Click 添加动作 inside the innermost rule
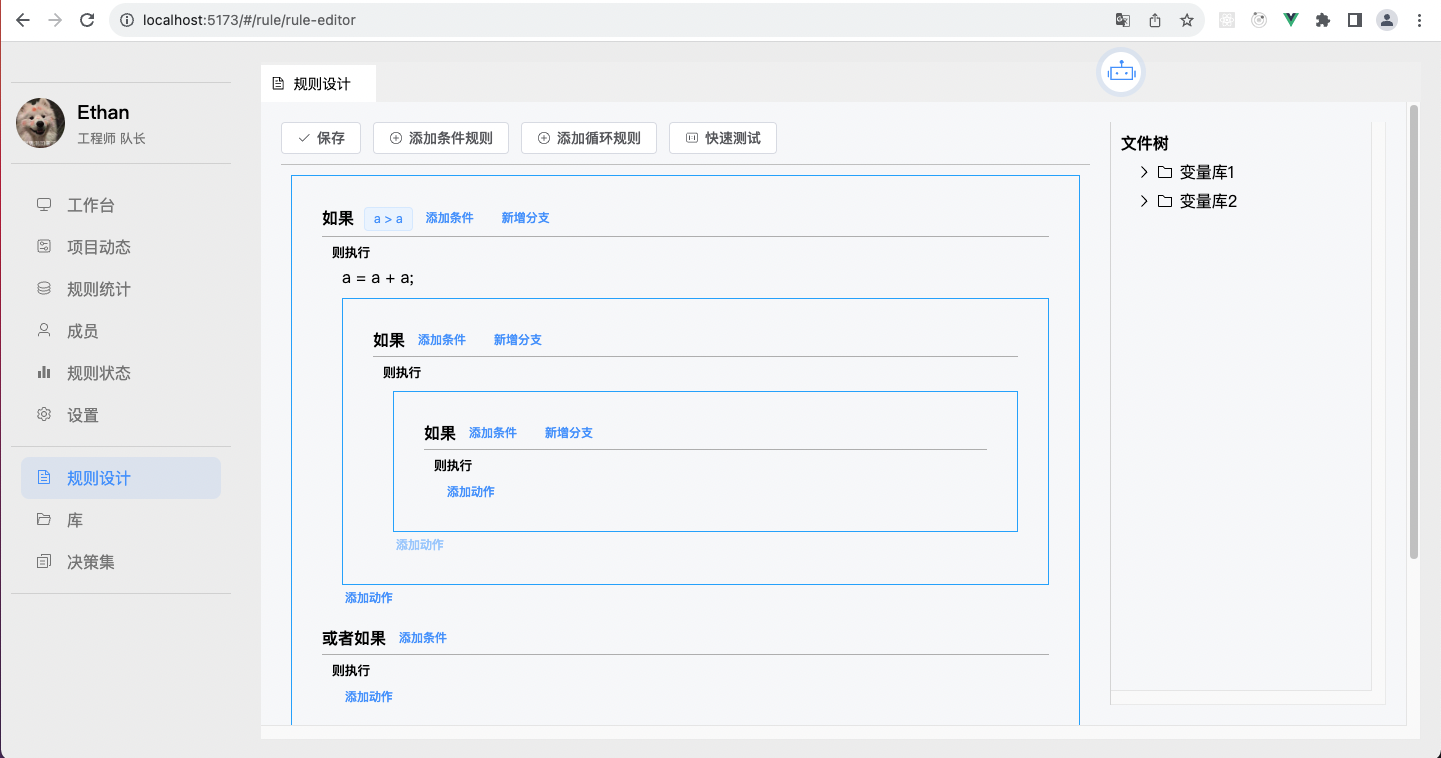Image resolution: width=1441 pixels, height=758 pixels. [x=471, y=492]
